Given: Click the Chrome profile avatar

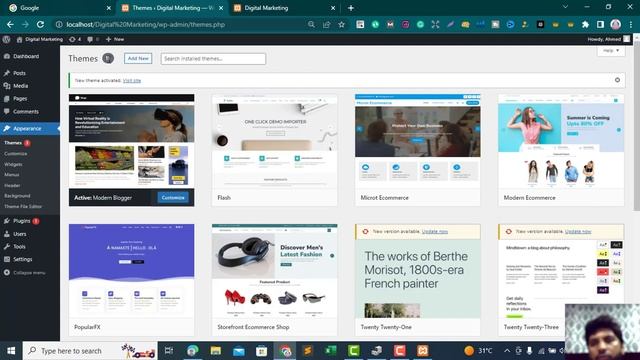Looking at the screenshot, I should pos(616,24).
